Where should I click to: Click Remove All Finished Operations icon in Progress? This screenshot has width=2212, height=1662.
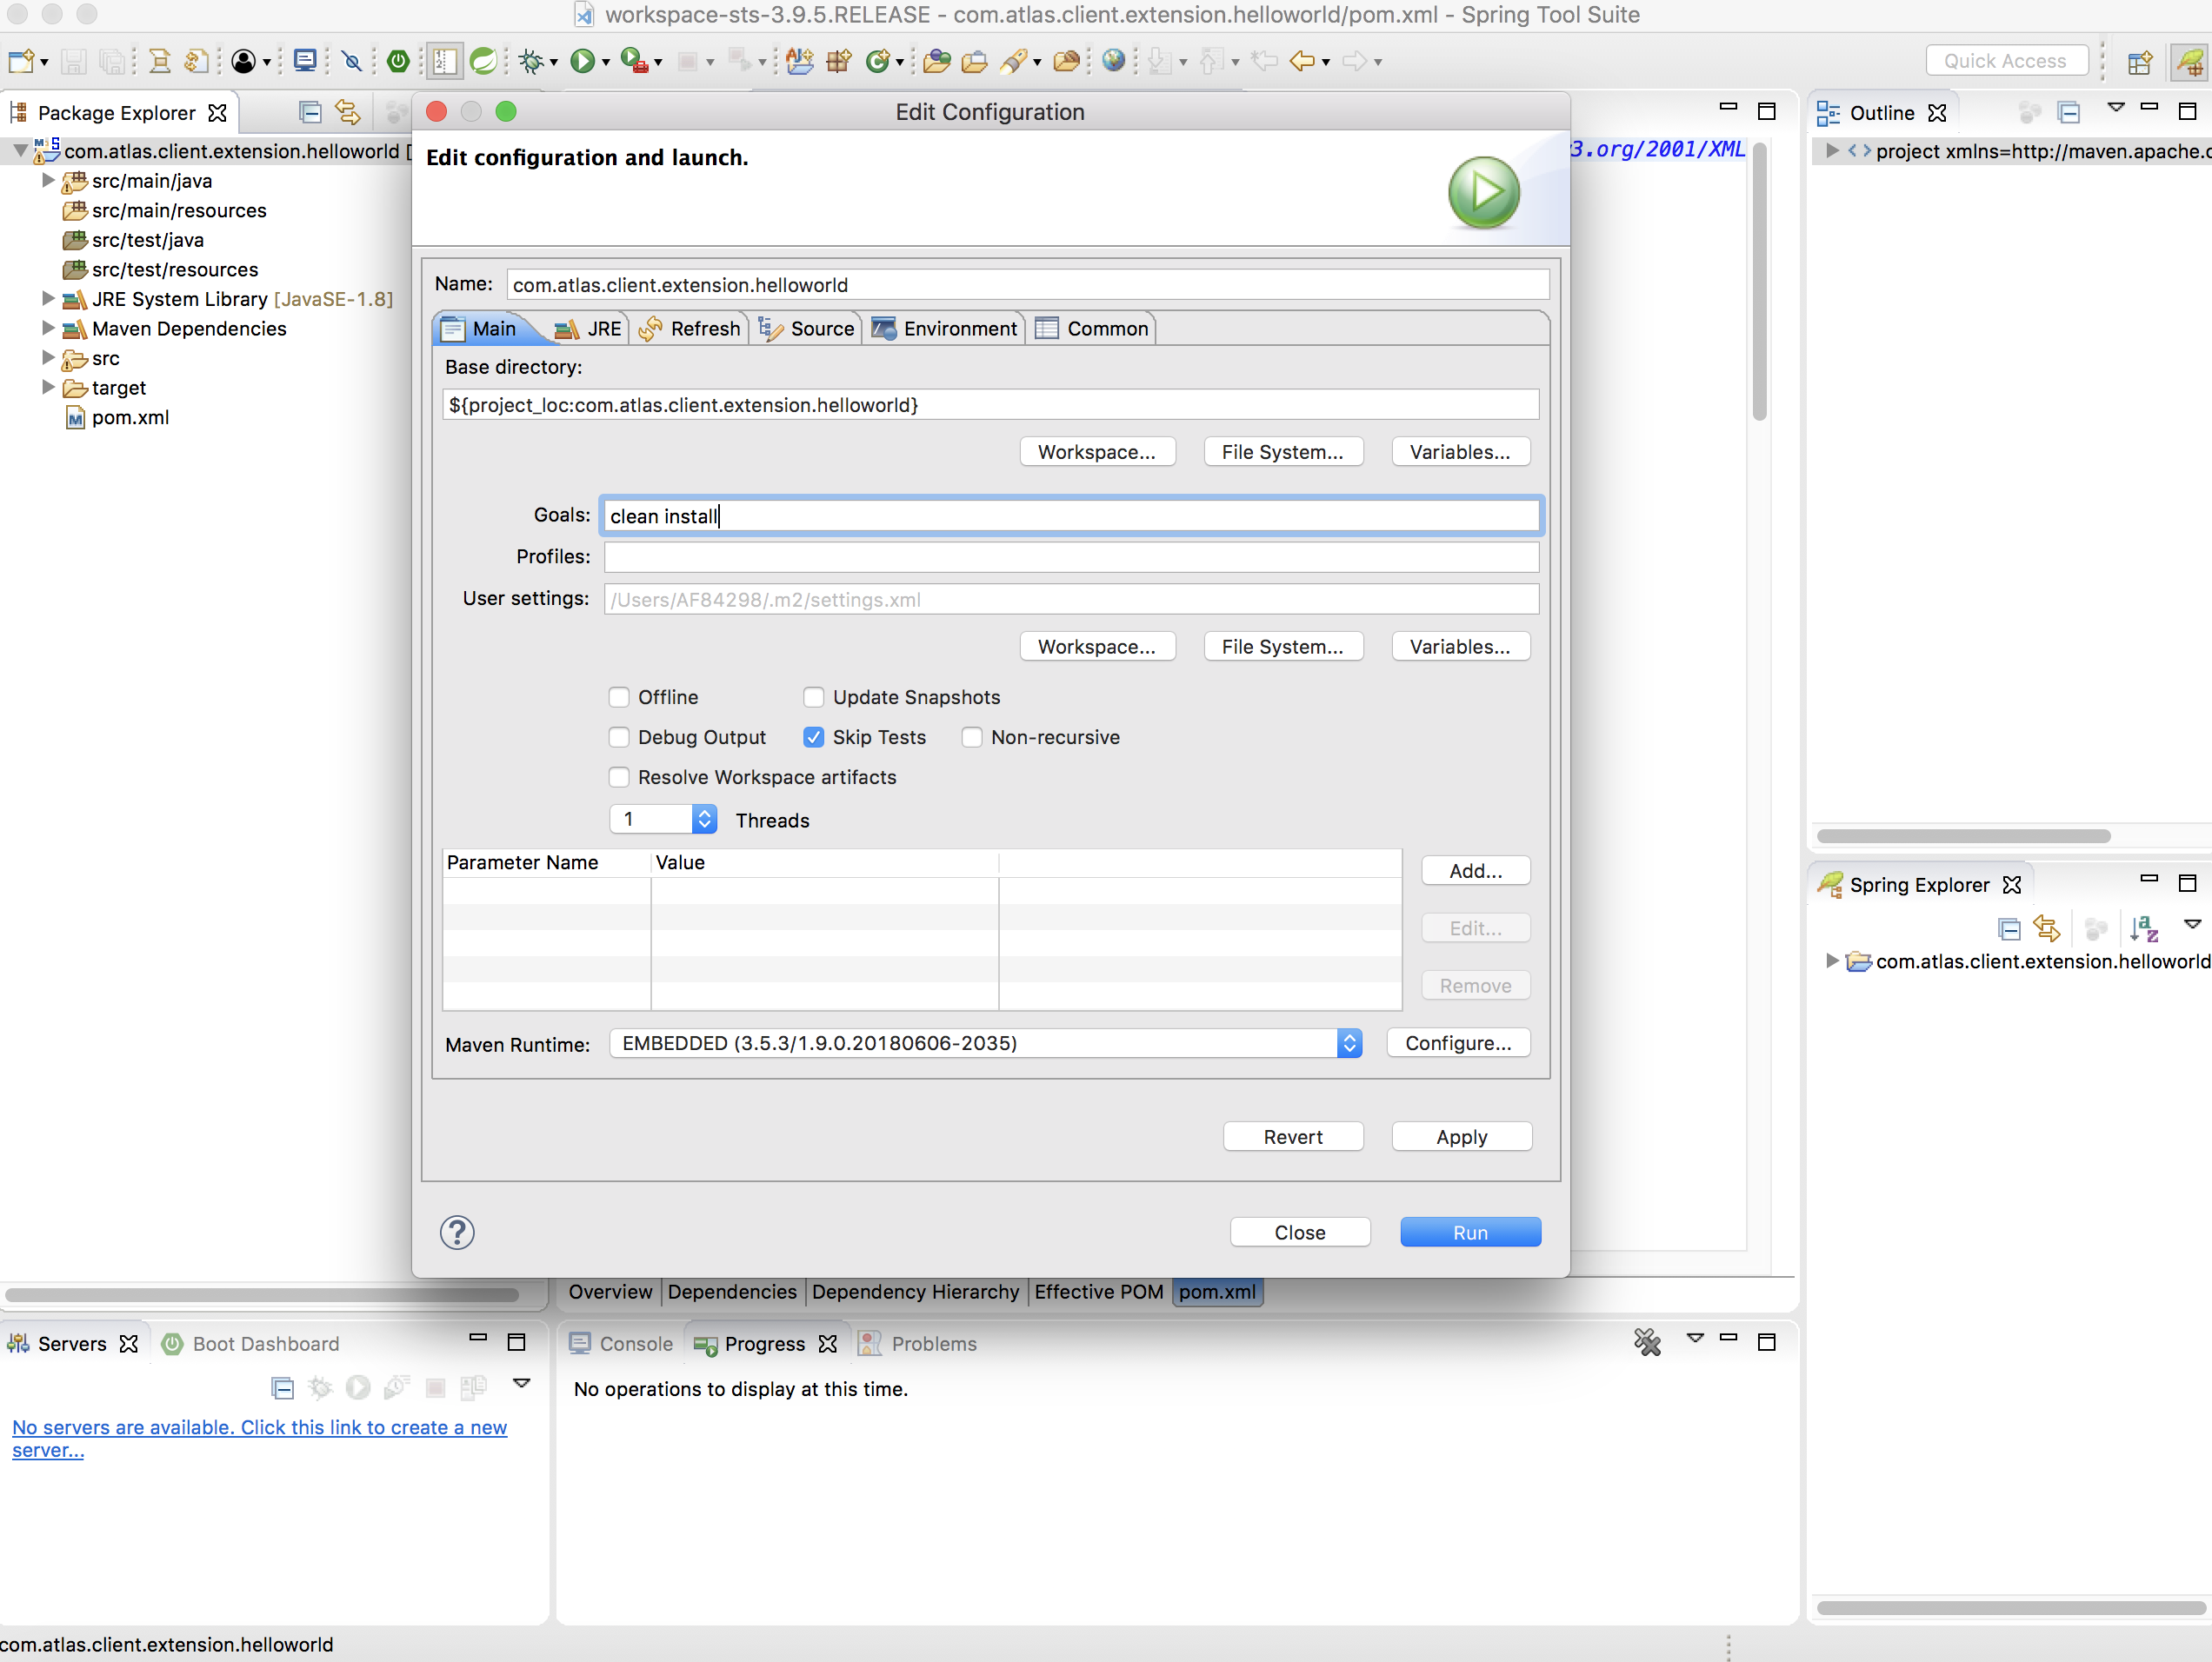click(x=1647, y=1343)
